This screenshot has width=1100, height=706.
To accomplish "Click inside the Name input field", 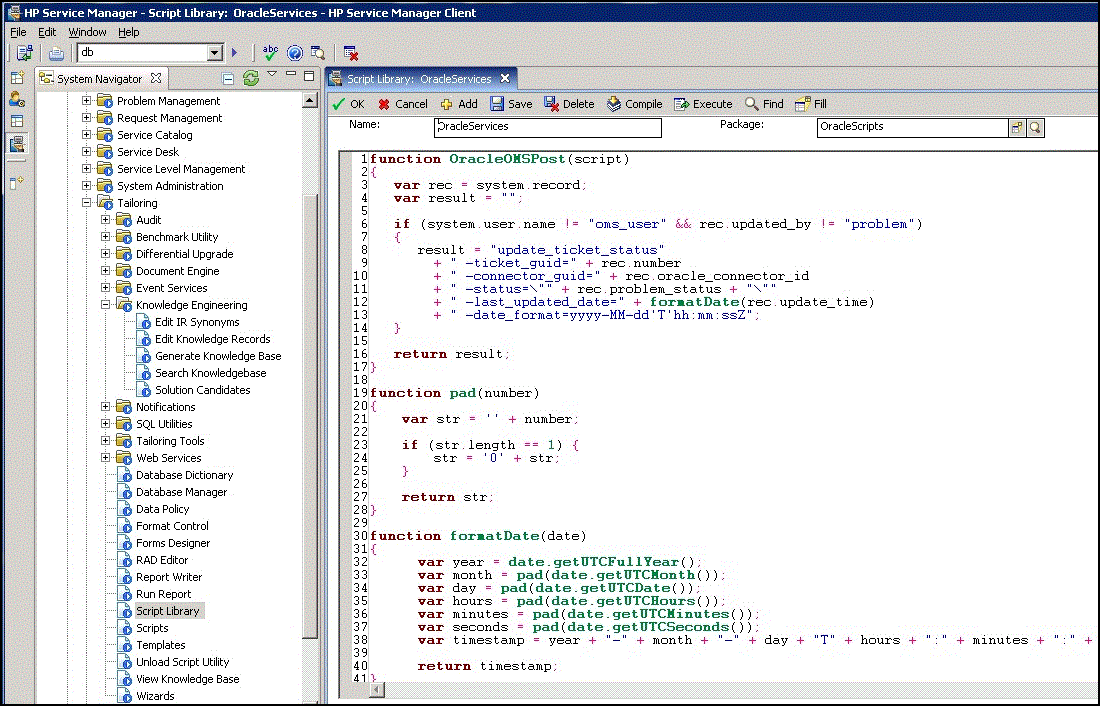I will coord(548,127).
